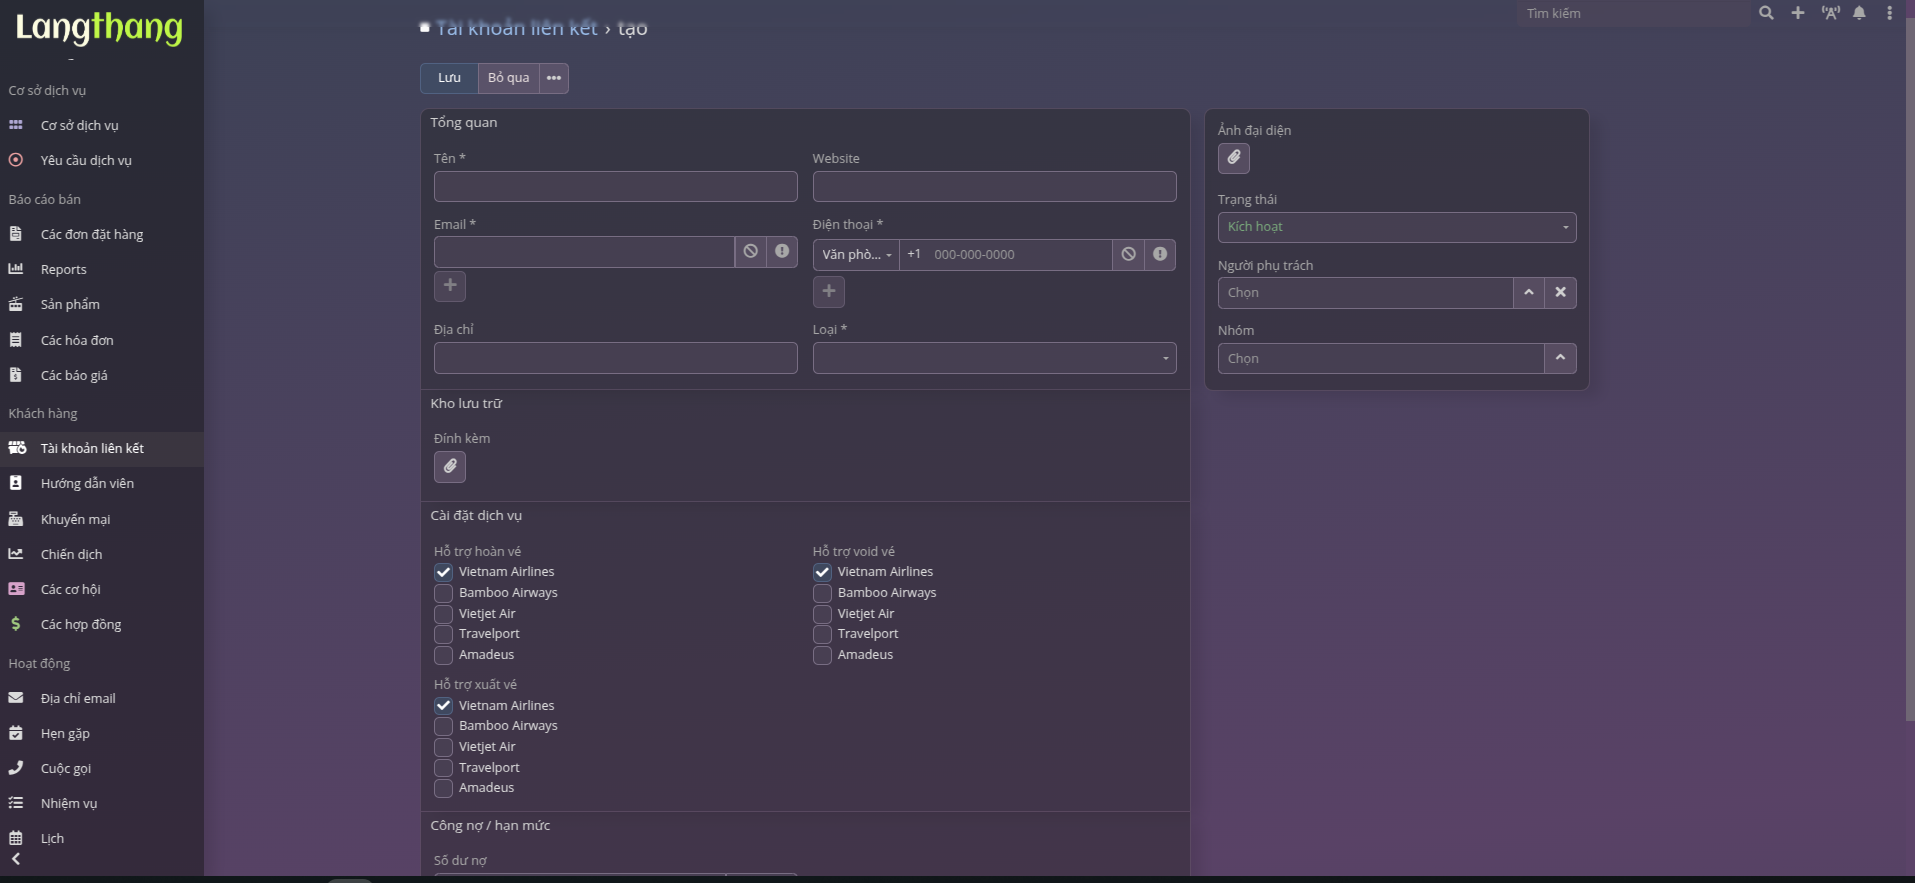Click the Ảnh đại diện attachment paperclip

(x=1234, y=158)
